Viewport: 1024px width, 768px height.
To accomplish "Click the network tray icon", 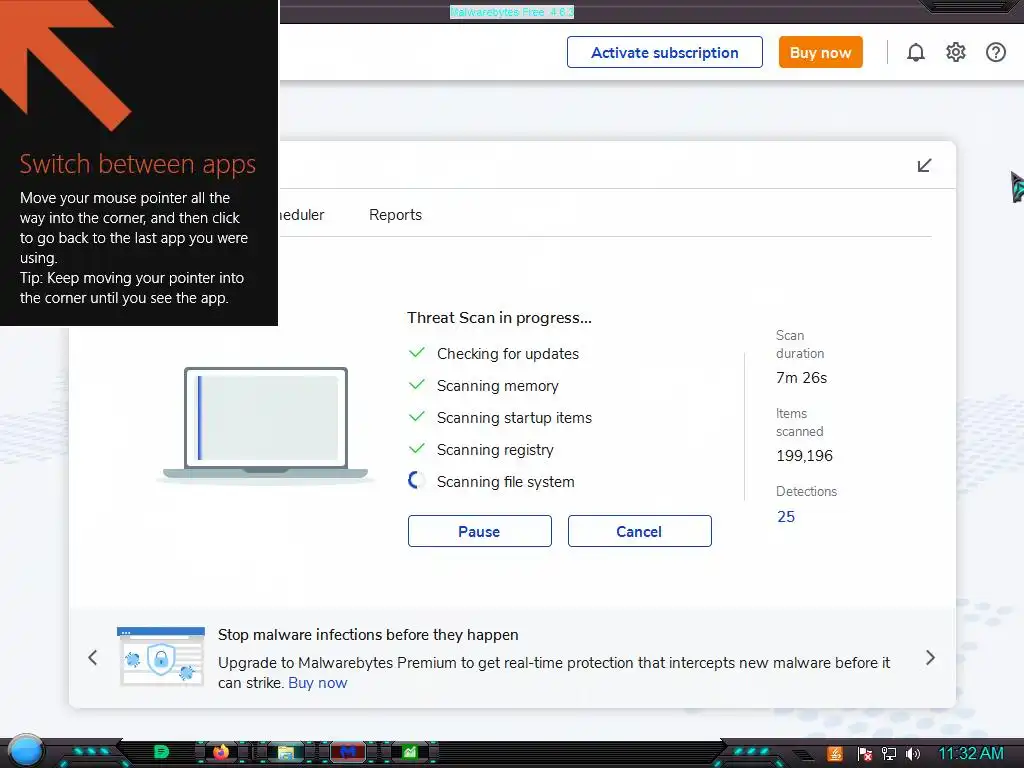I will (x=889, y=754).
